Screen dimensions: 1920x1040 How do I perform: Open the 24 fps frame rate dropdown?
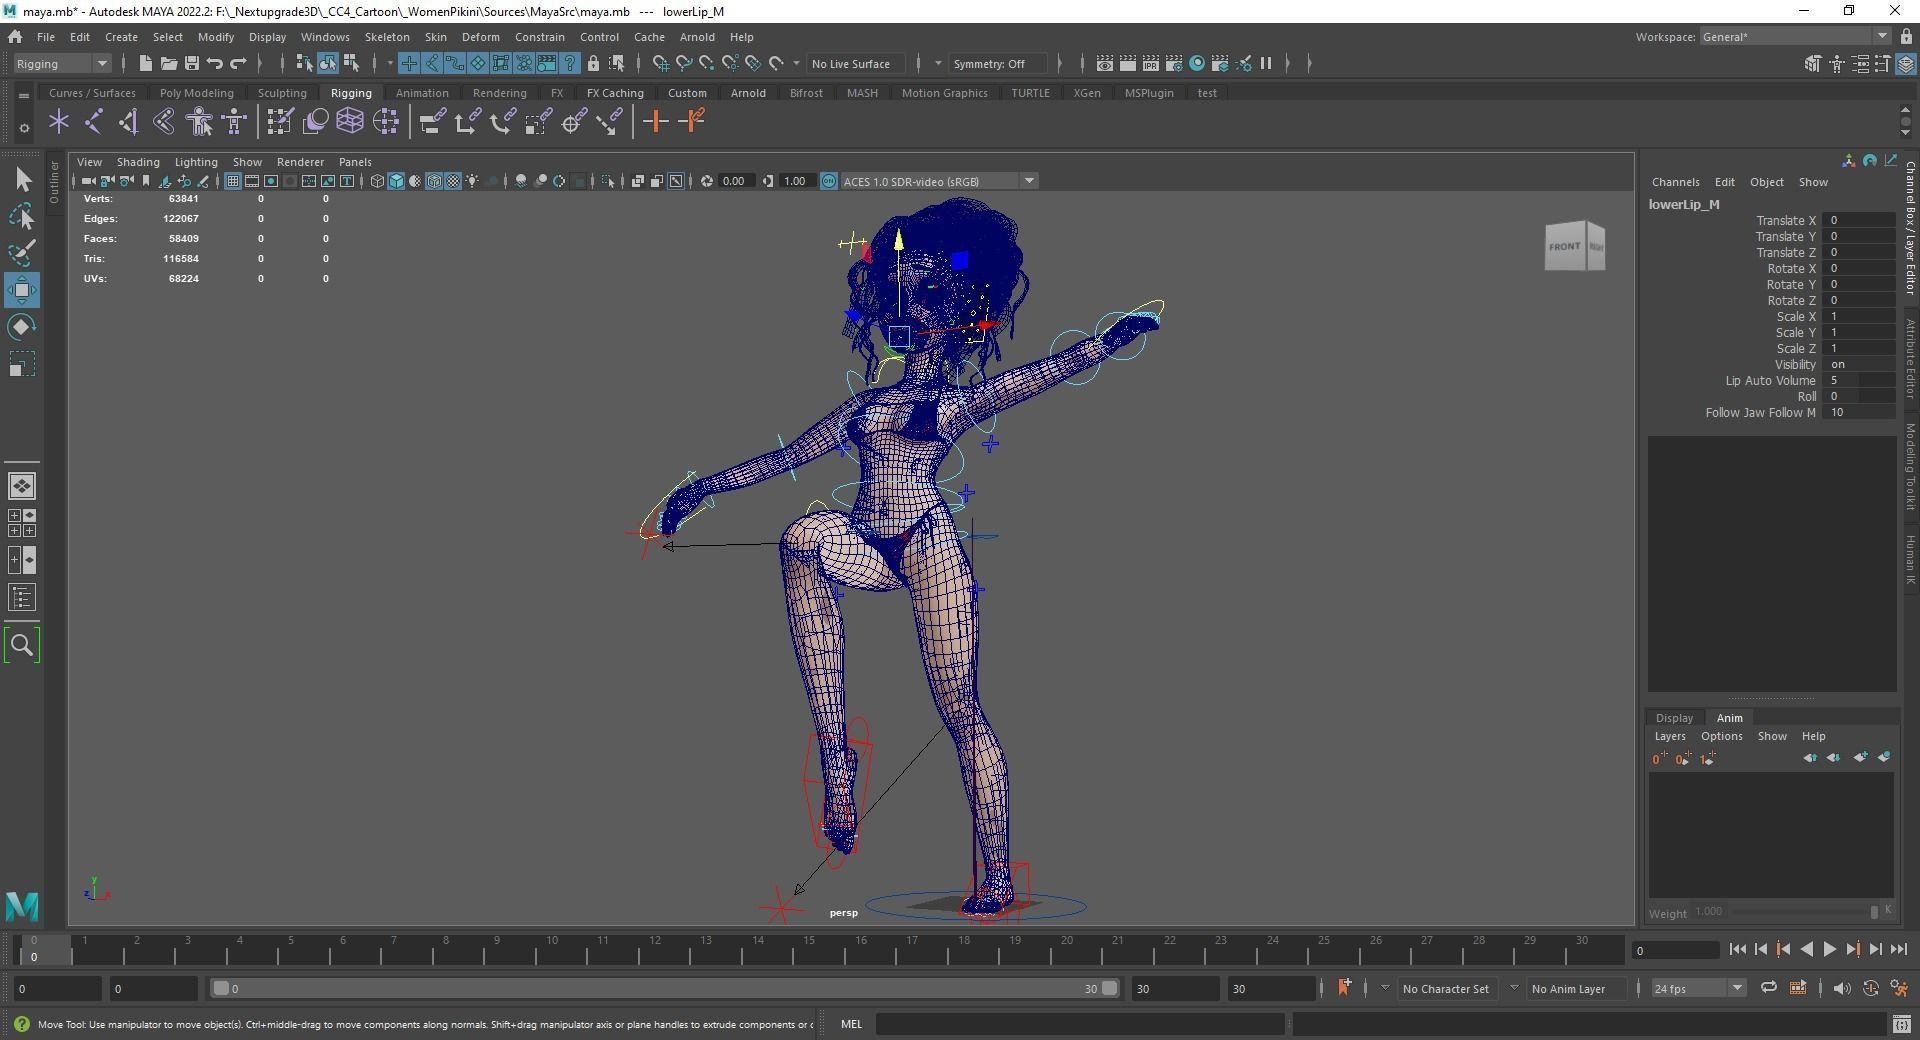tap(1698, 988)
